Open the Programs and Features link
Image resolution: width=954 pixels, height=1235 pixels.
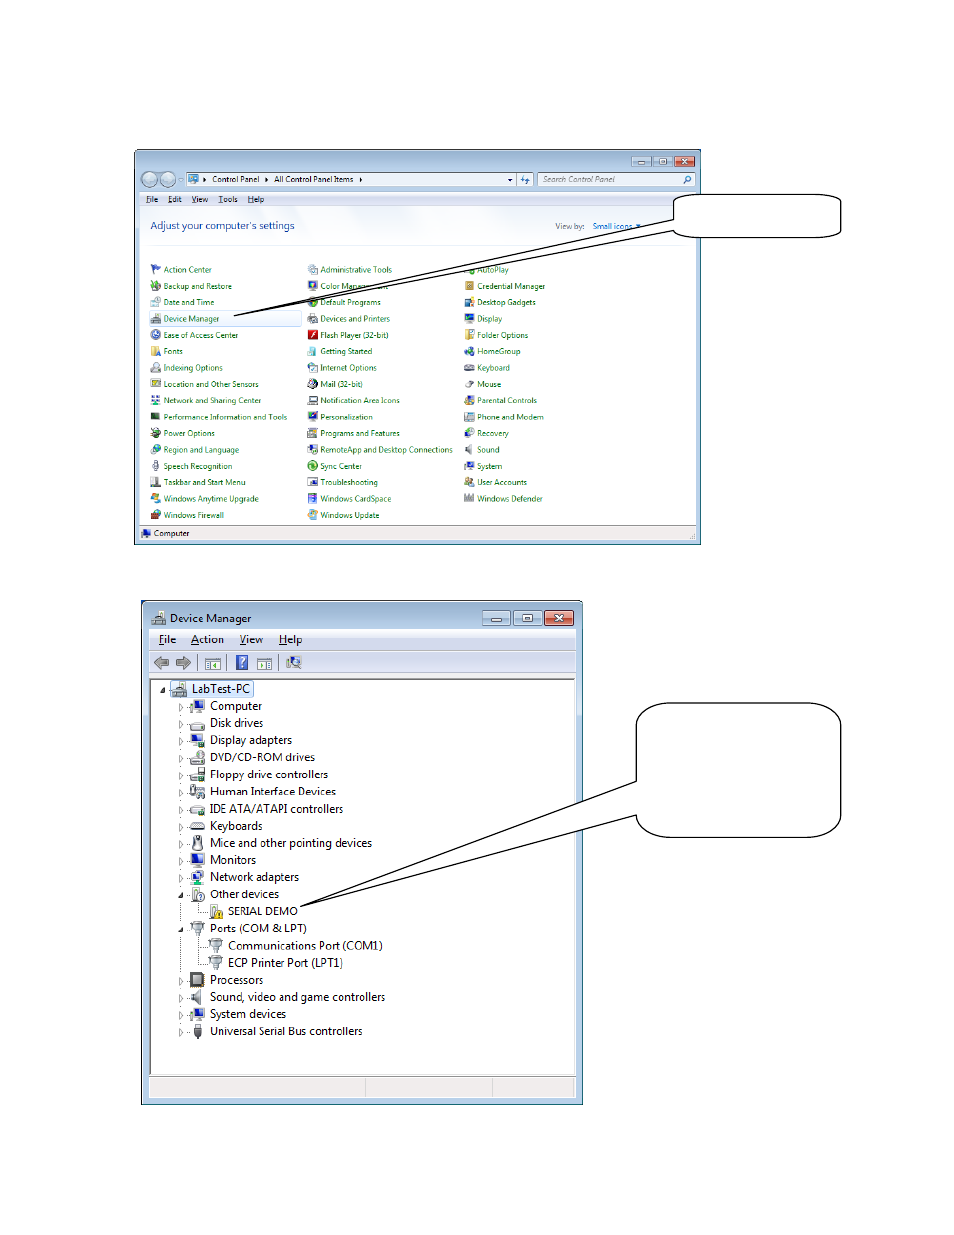(360, 433)
